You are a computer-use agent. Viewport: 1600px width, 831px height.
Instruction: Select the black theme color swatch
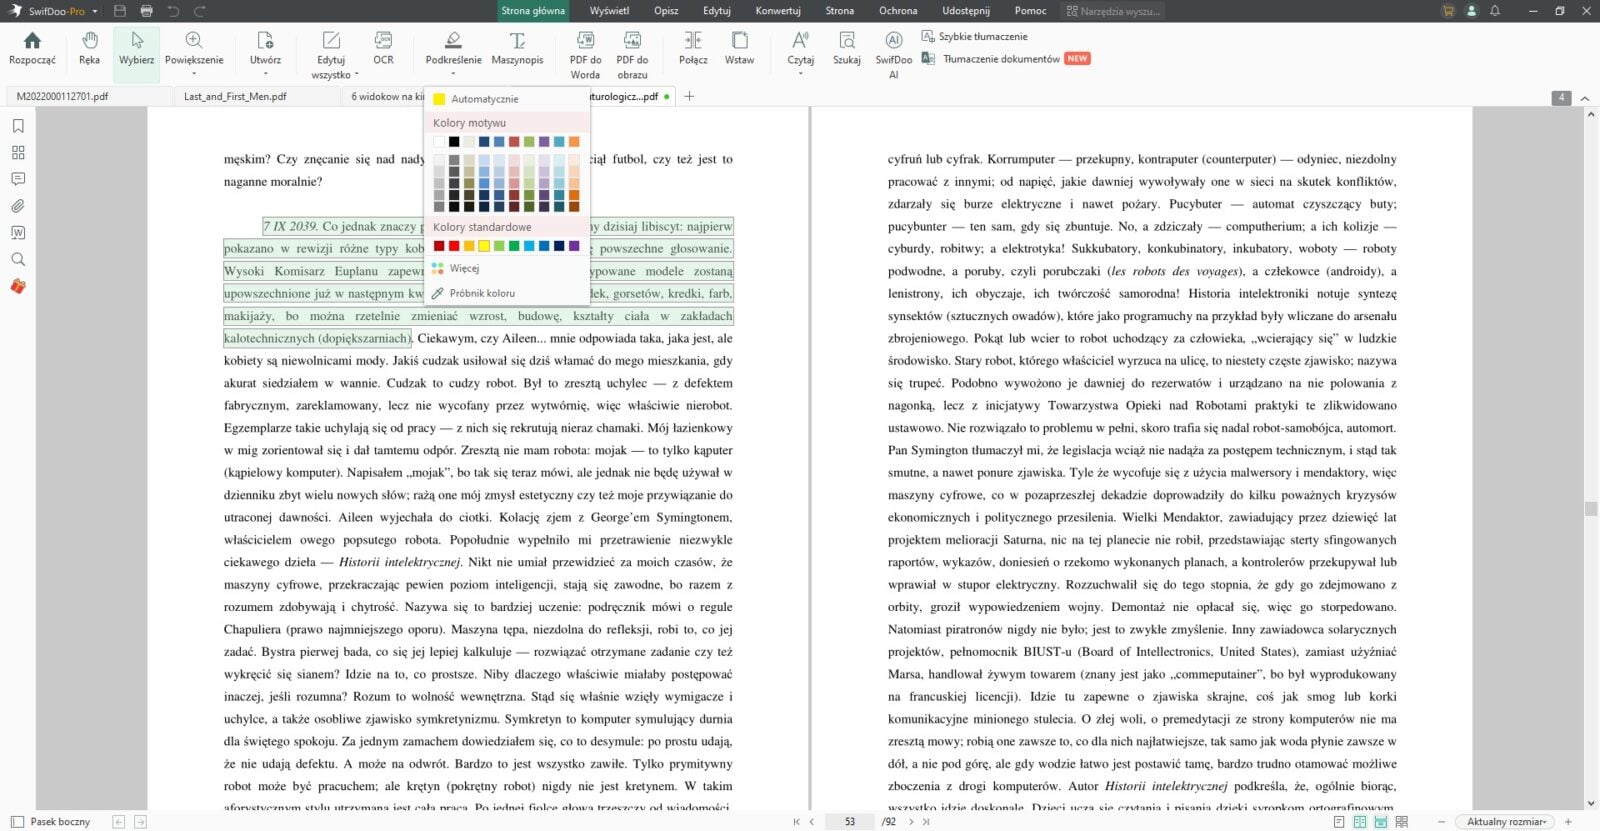click(454, 142)
